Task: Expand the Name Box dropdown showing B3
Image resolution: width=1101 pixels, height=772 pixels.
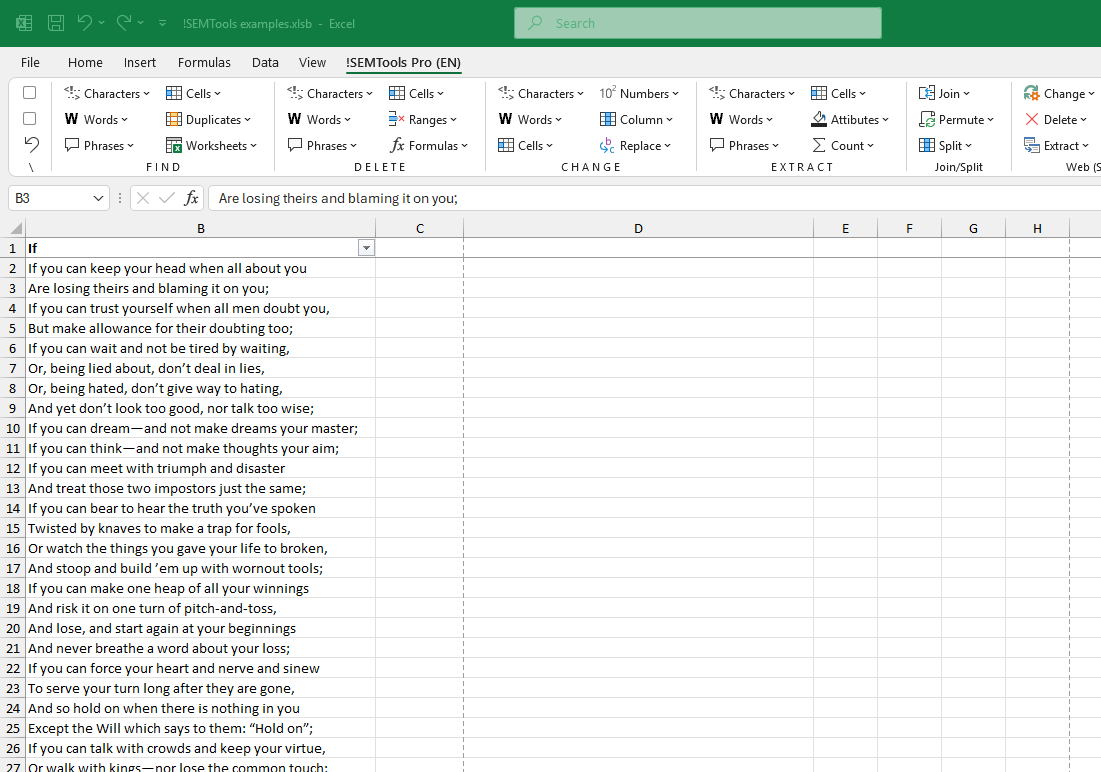Action: click(x=96, y=198)
